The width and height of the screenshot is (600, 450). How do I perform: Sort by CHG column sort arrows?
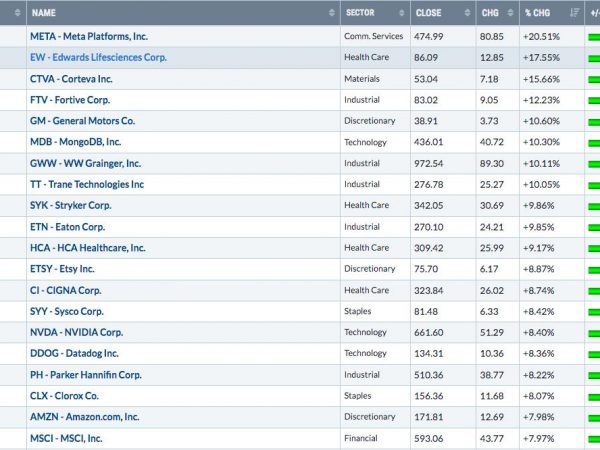coord(510,13)
